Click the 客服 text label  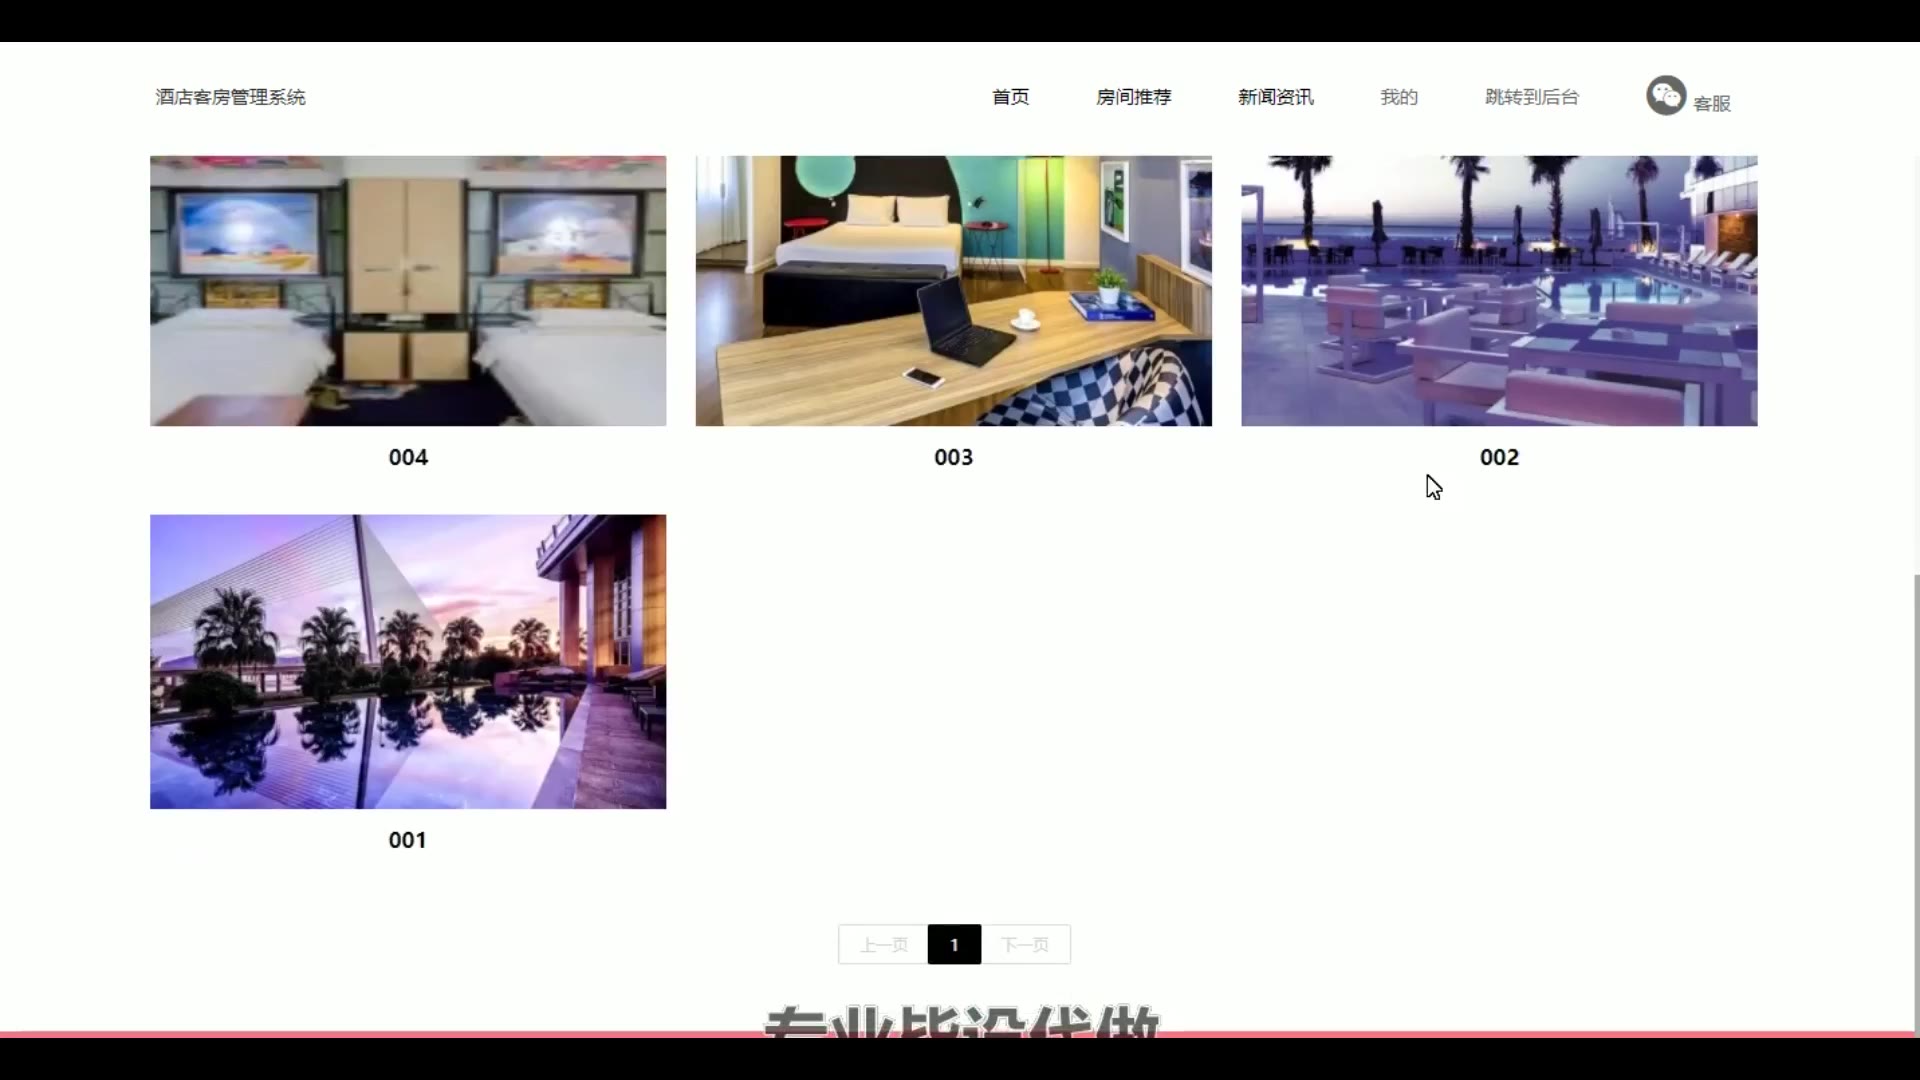tap(1711, 103)
